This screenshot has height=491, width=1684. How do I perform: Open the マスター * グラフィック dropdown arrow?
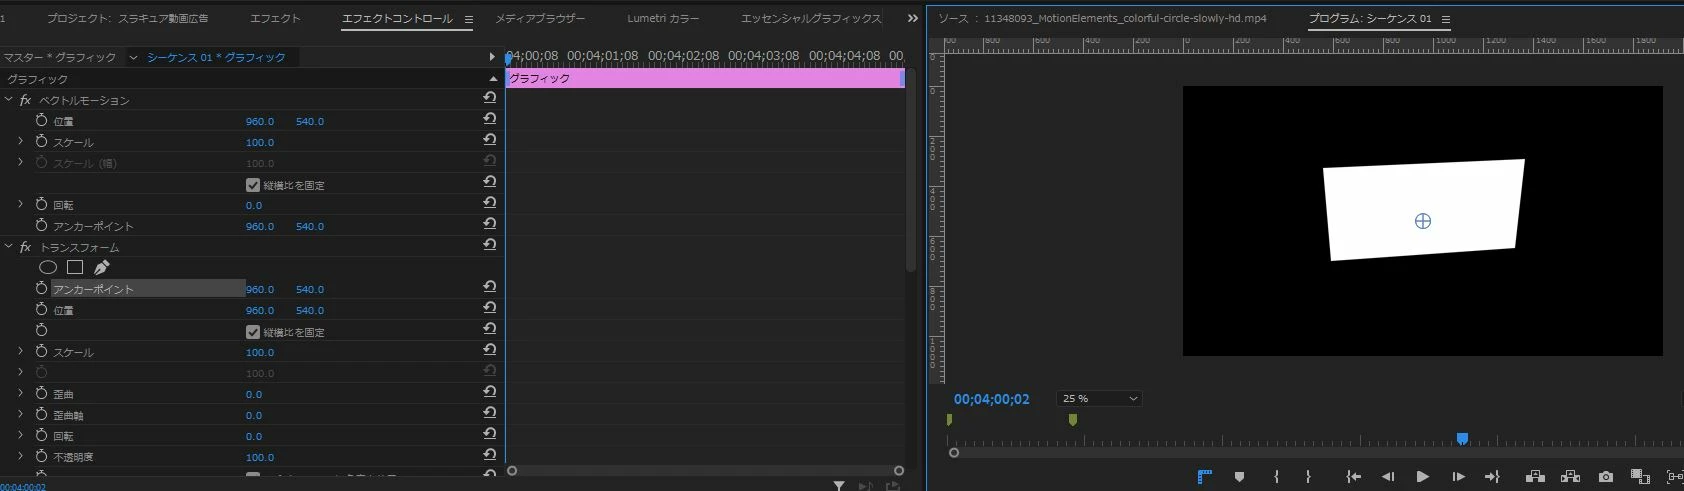point(133,57)
